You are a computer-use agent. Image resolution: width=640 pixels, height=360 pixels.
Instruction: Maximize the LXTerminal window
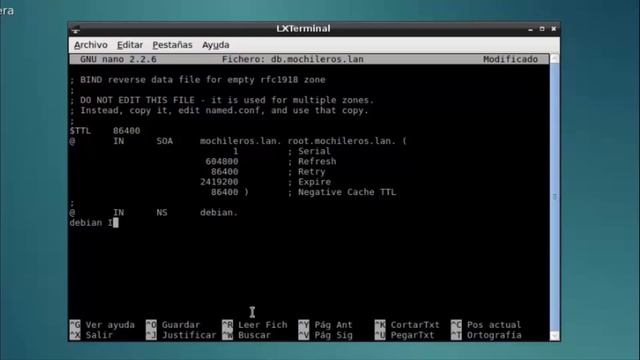tap(542, 29)
